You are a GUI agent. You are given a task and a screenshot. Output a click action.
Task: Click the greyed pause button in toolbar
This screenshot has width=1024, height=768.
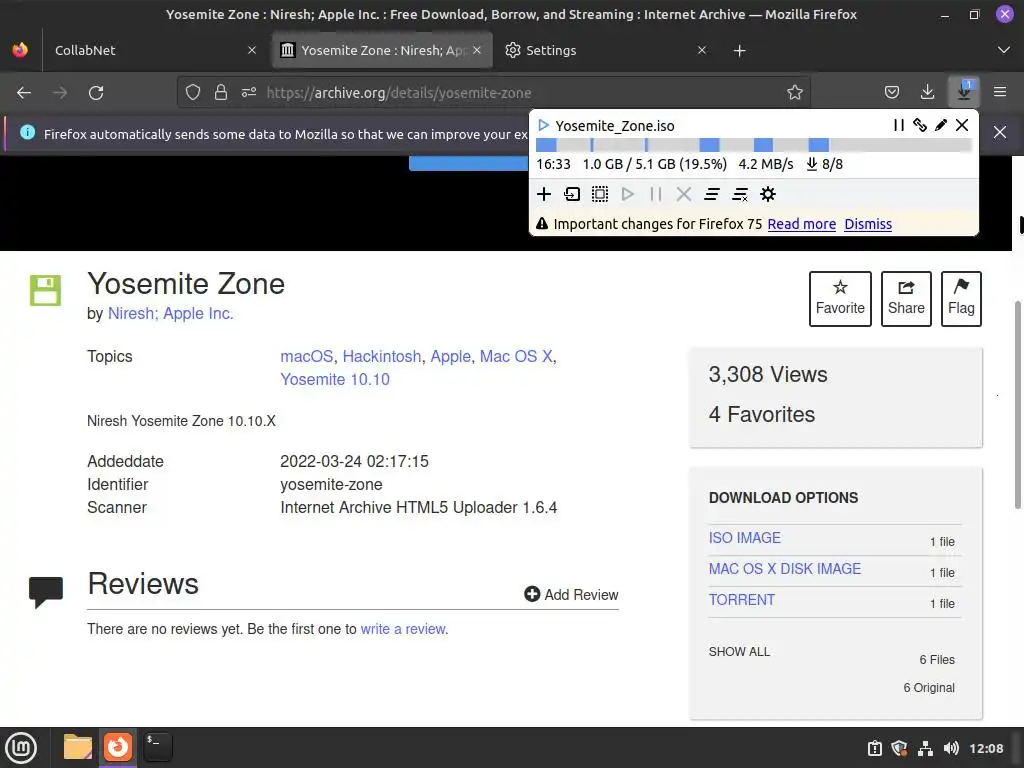point(656,194)
